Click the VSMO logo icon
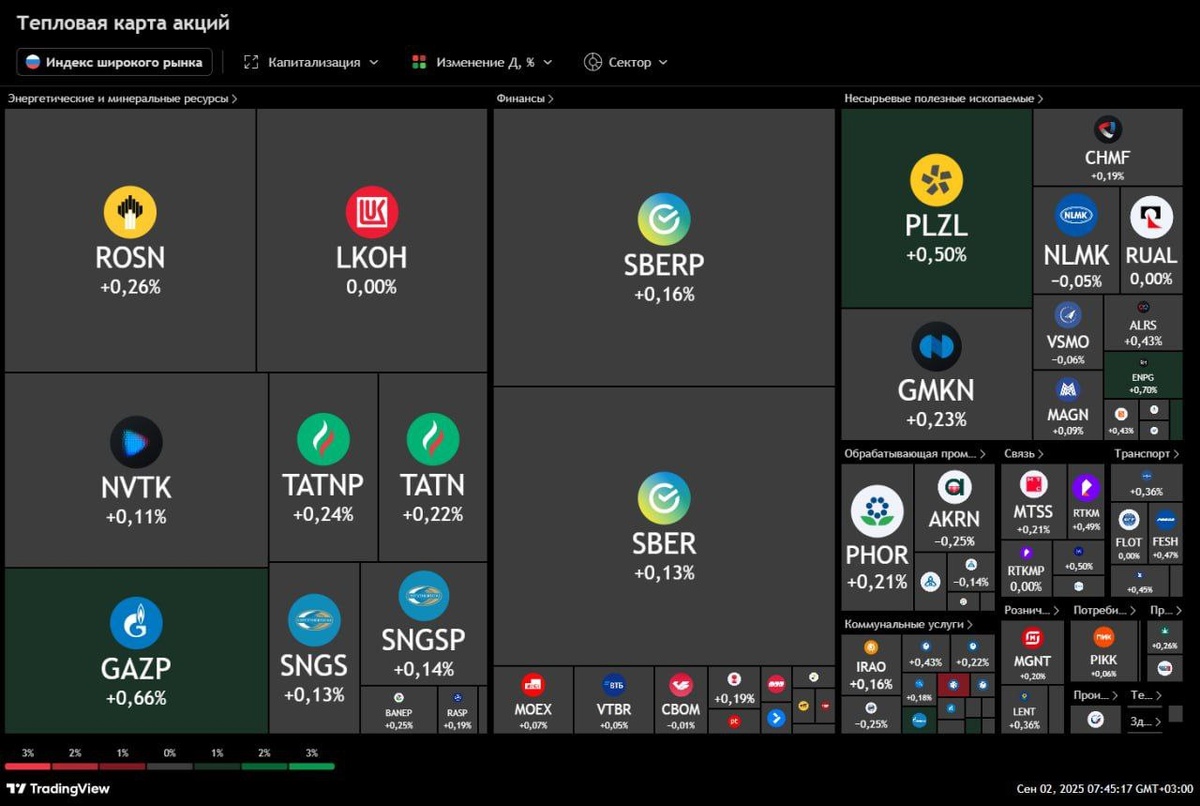The image size is (1200, 806). pyautogui.click(x=1067, y=315)
